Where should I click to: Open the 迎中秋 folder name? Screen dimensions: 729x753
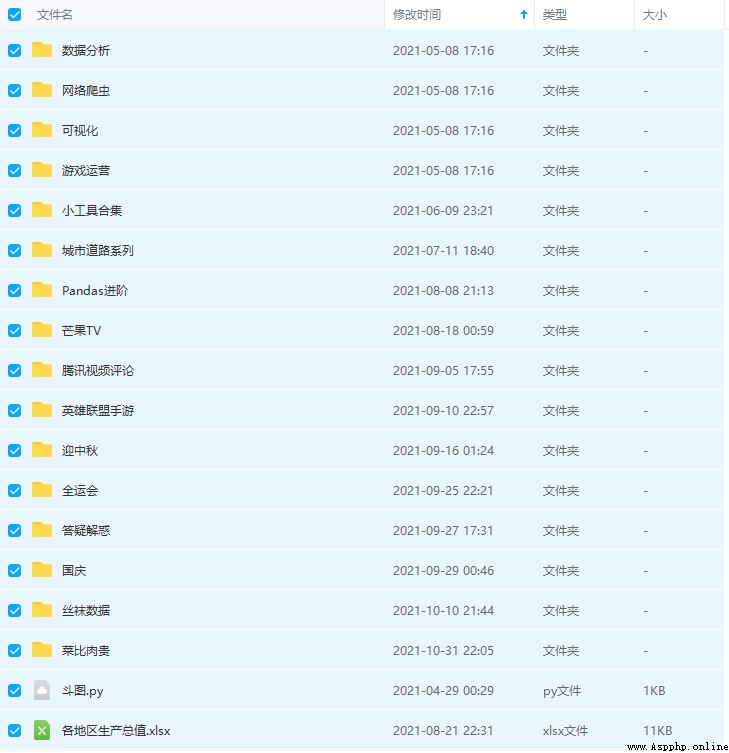(80, 450)
